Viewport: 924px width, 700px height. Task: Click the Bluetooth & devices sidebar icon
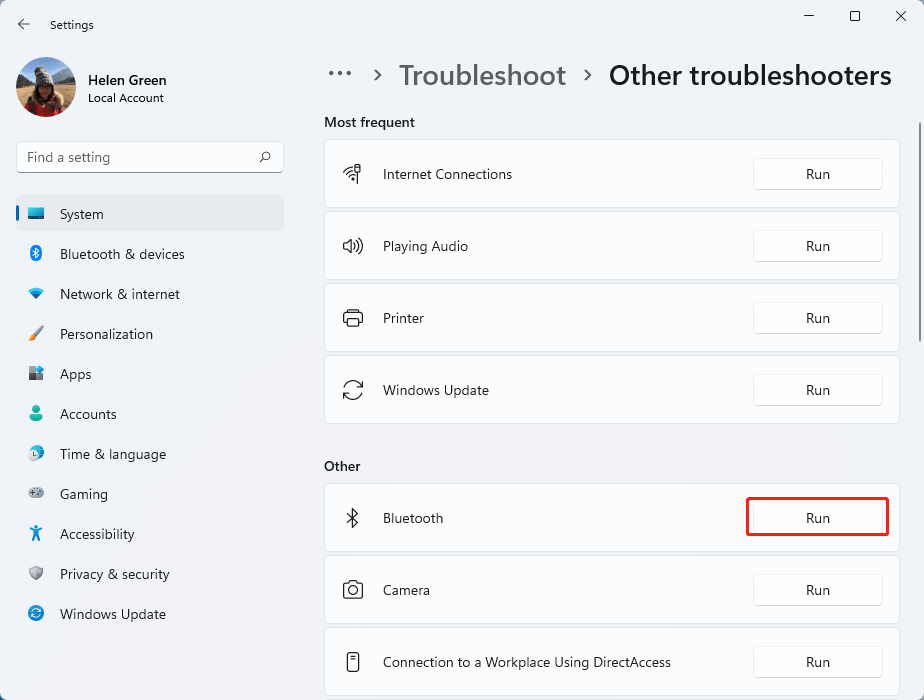click(x=36, y=253)
